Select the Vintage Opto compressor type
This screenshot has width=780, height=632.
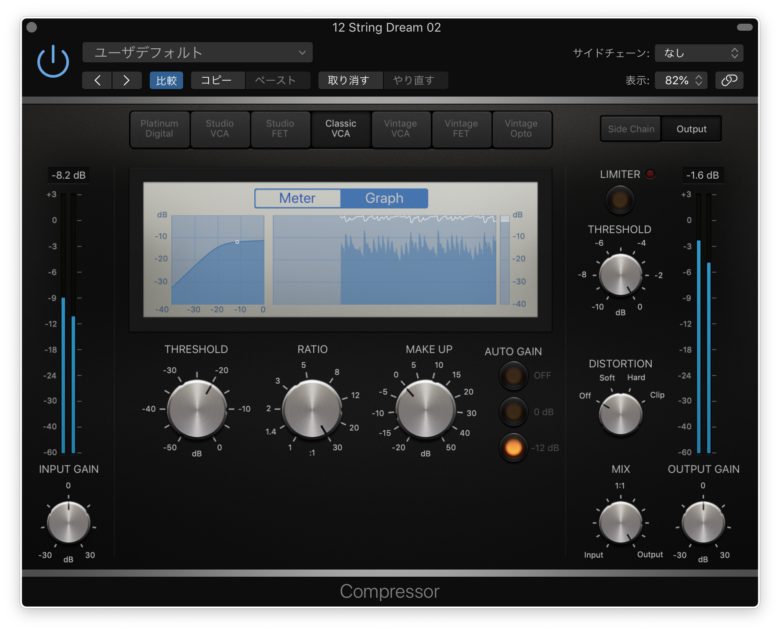521,129
